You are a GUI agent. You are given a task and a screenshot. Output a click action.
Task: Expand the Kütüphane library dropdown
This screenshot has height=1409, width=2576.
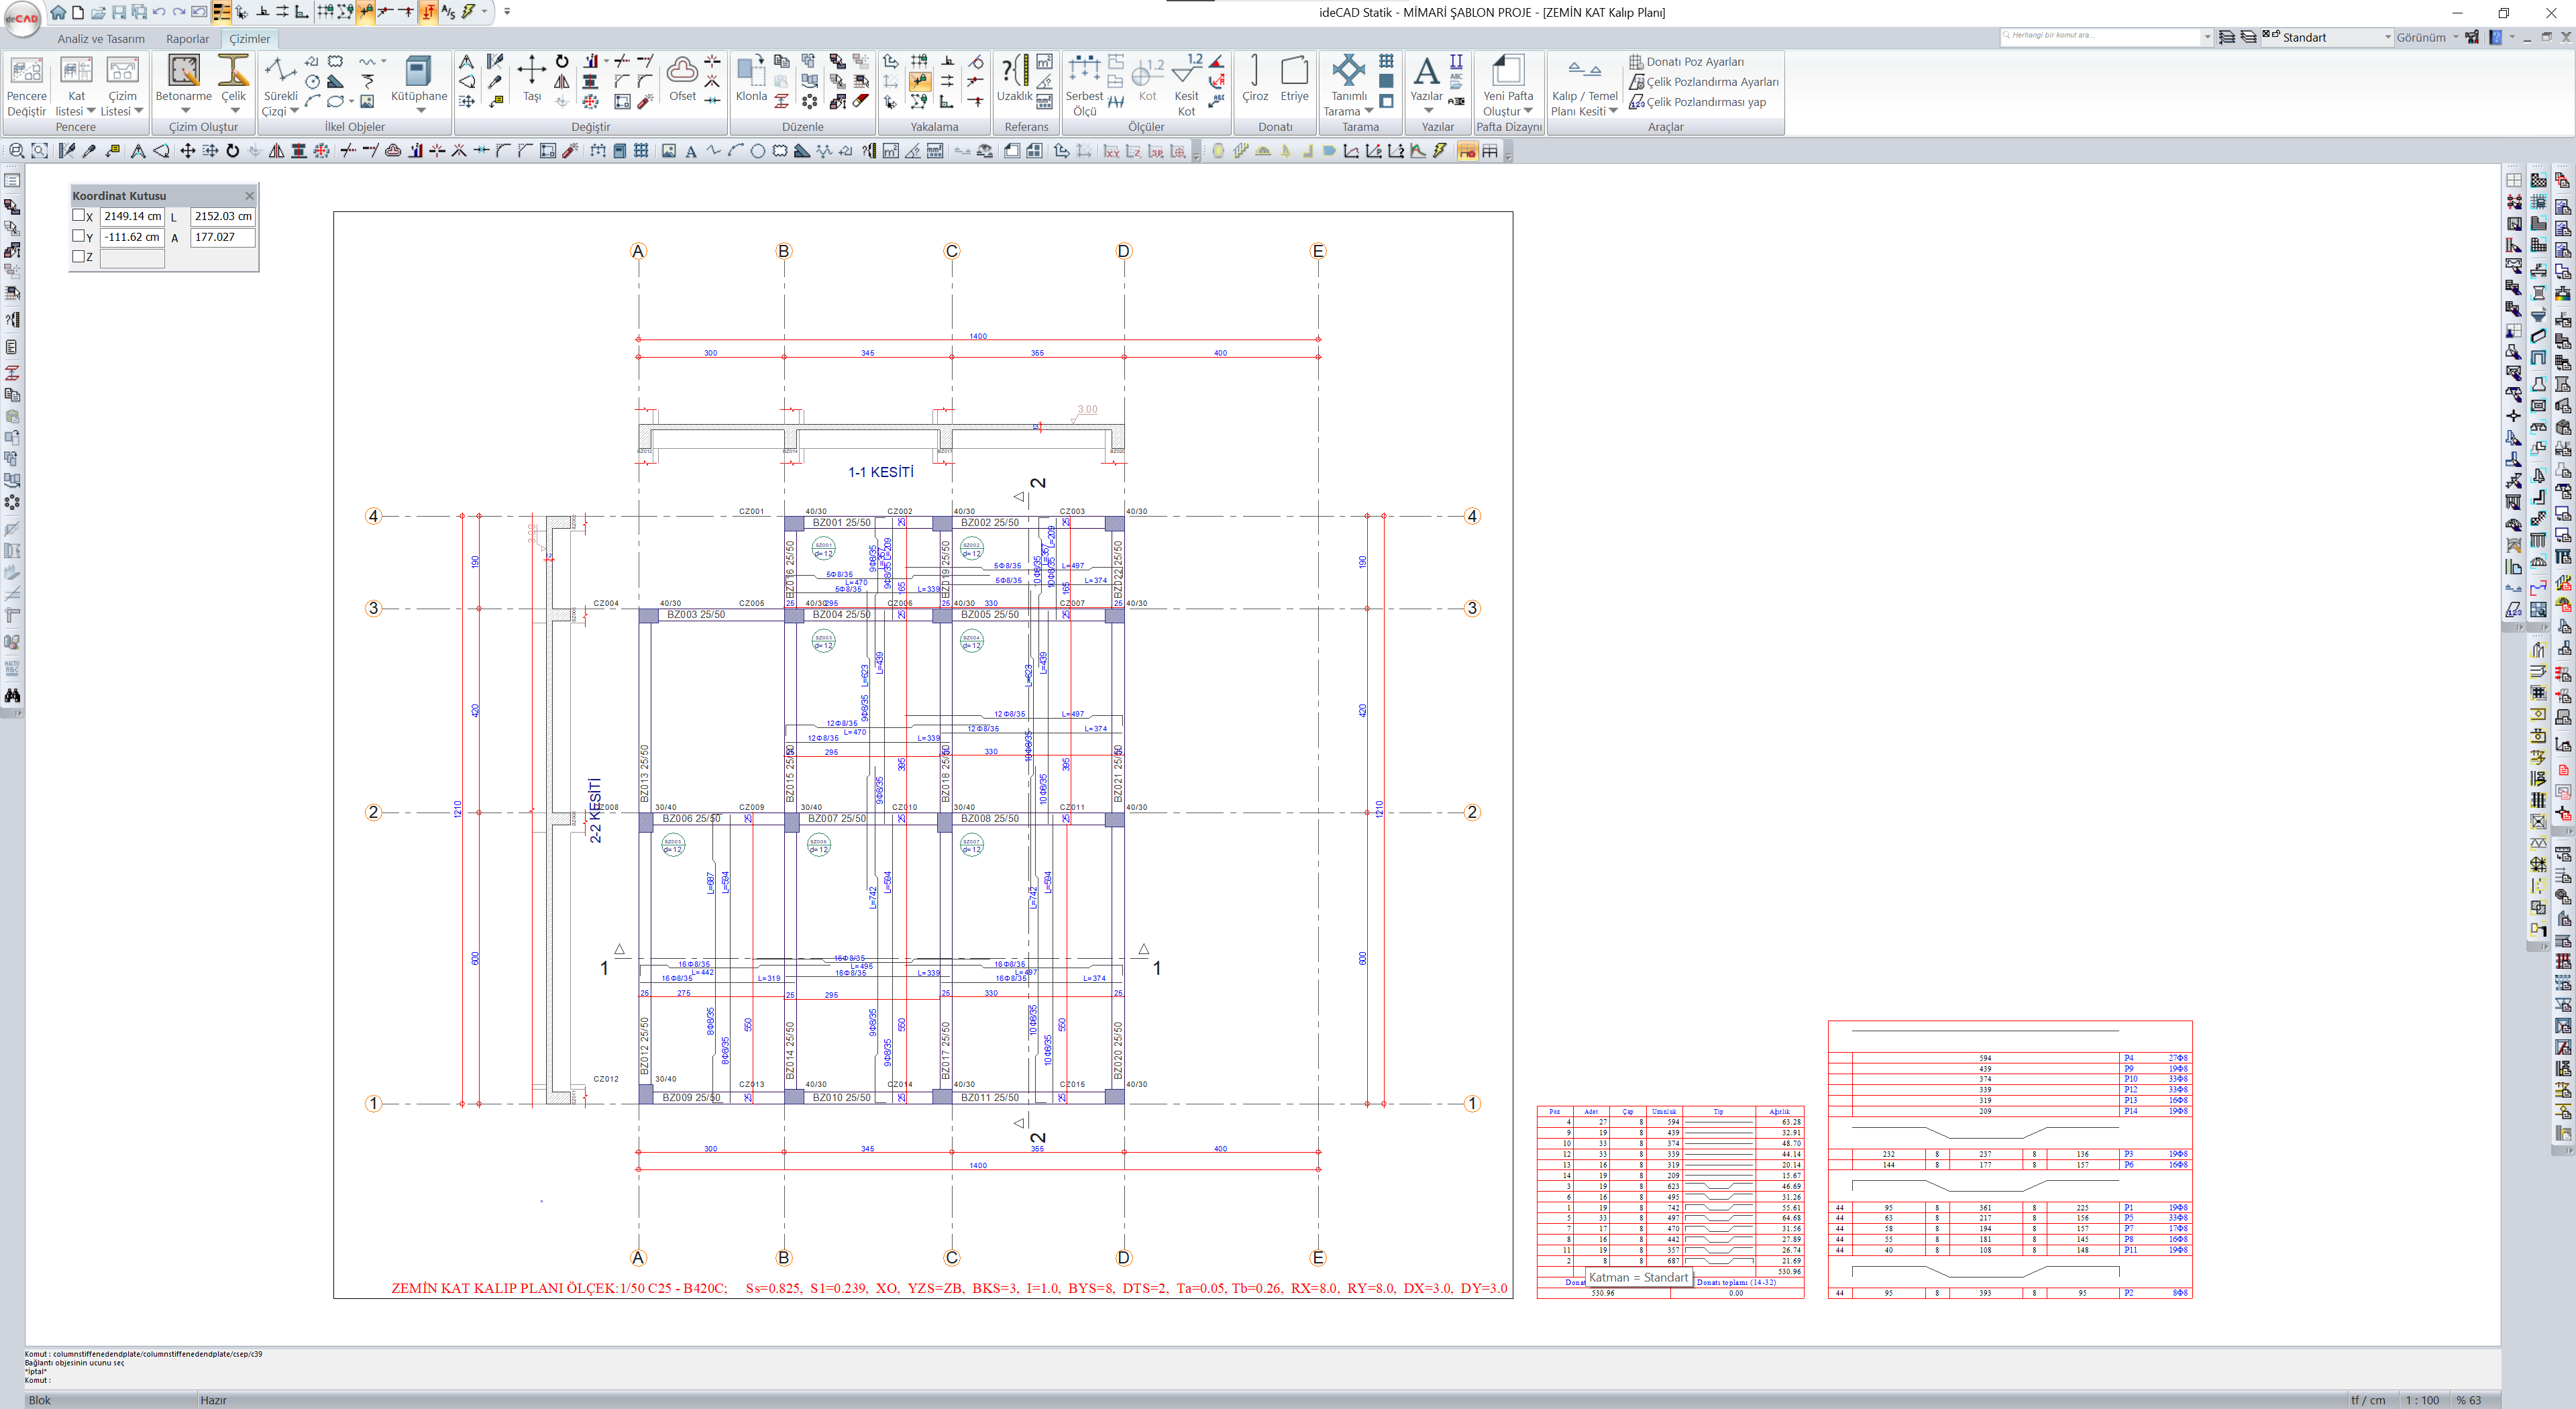tap(420, 111)
